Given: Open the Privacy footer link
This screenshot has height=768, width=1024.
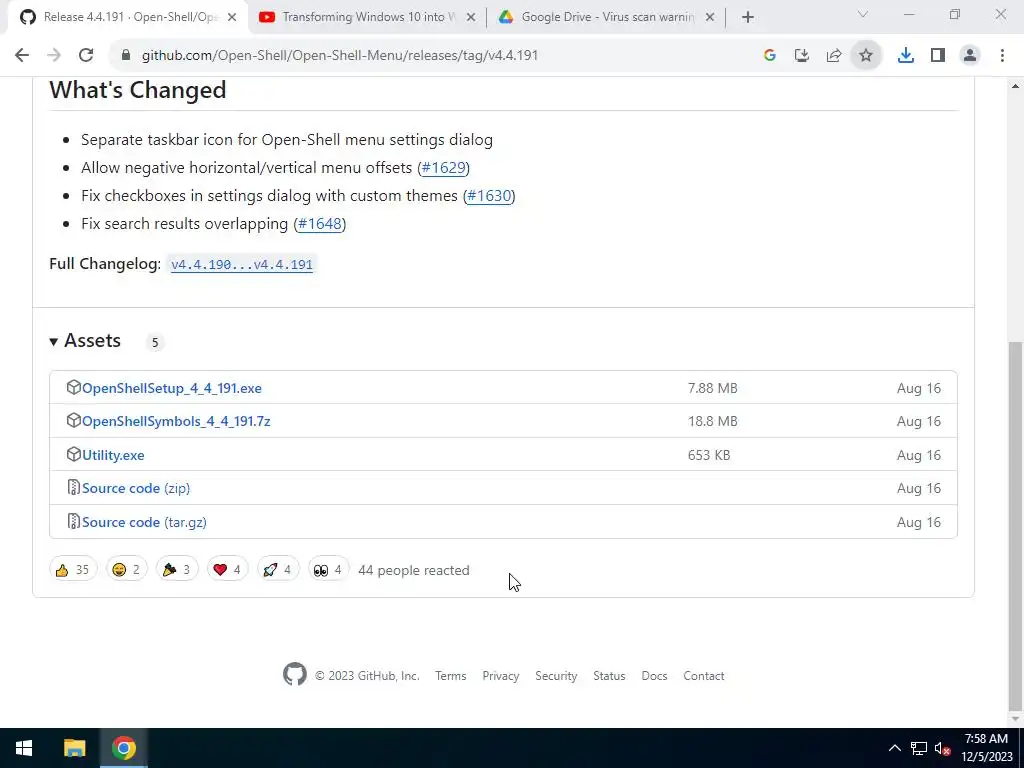Looking at the screenshot, I should coord(501,676).
